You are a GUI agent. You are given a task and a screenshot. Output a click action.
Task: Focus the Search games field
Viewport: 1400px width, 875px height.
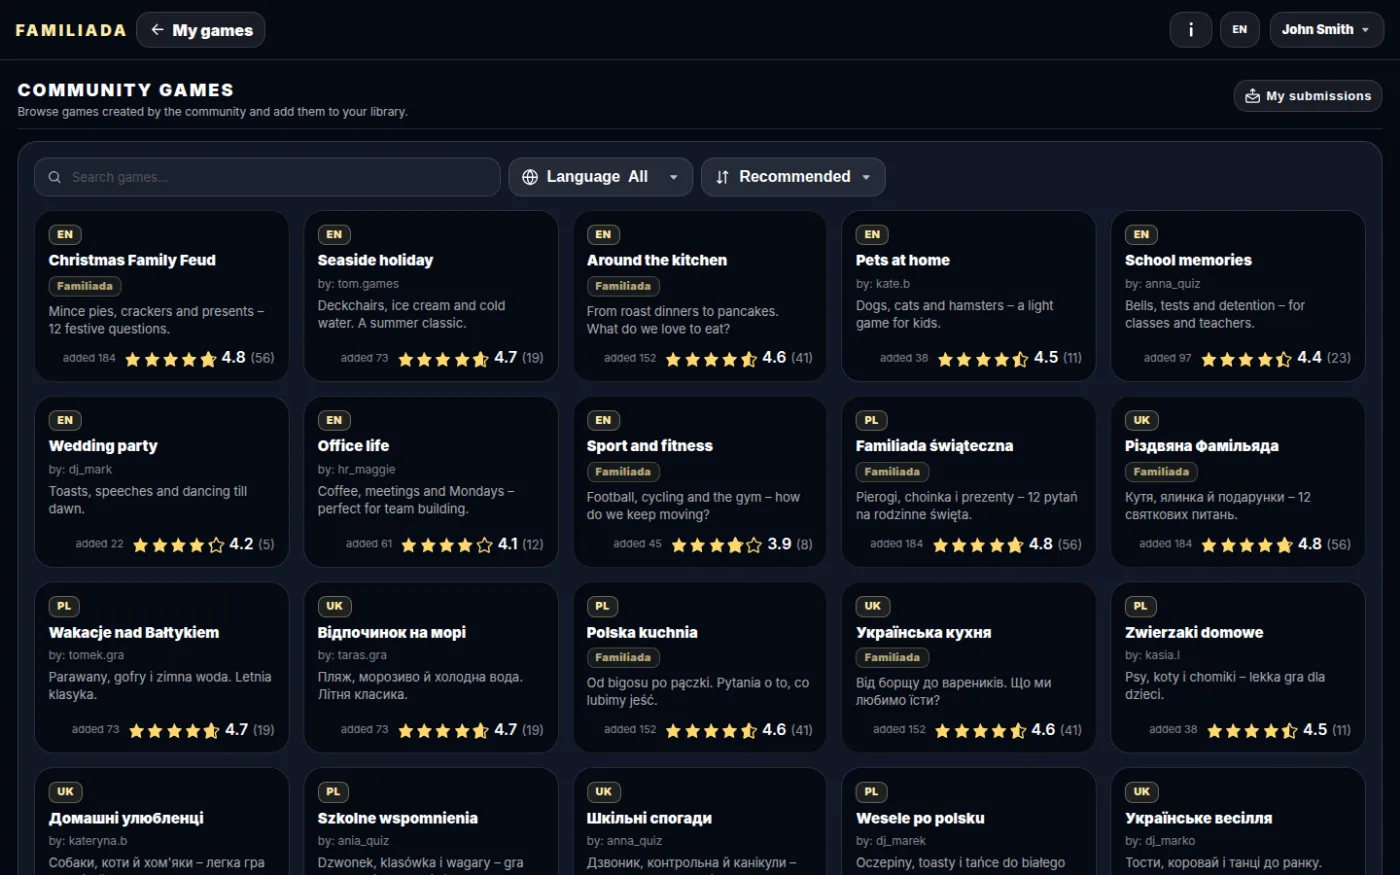point(267,177)
